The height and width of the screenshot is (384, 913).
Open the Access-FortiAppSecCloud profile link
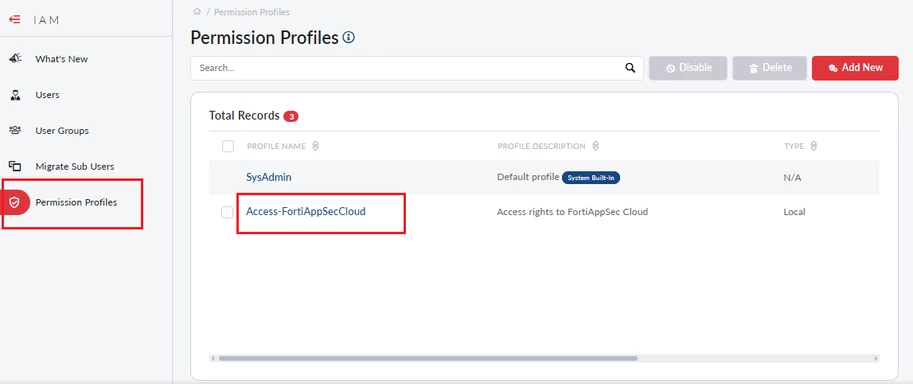pos(306,212)
